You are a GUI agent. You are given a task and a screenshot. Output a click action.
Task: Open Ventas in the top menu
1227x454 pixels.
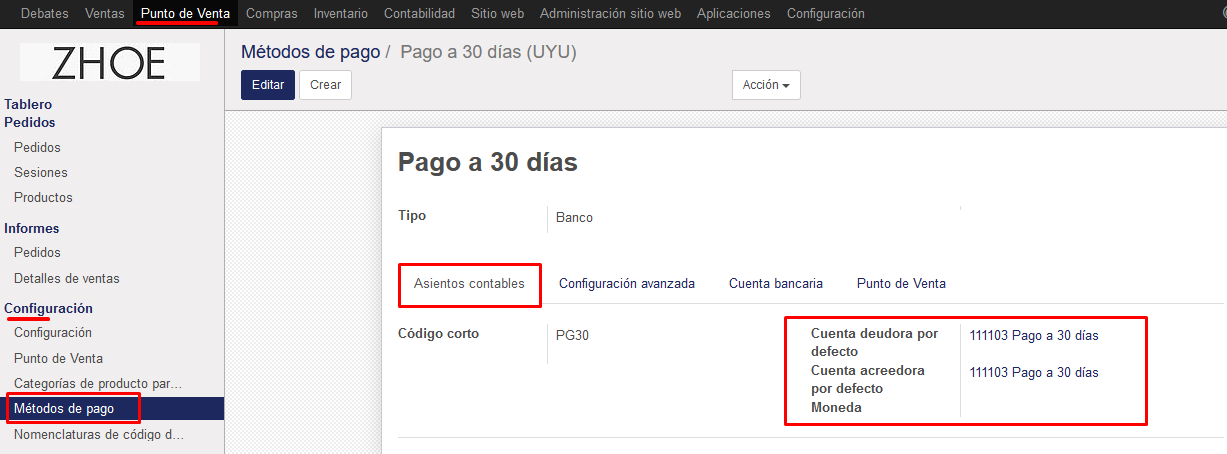(105, 13)
